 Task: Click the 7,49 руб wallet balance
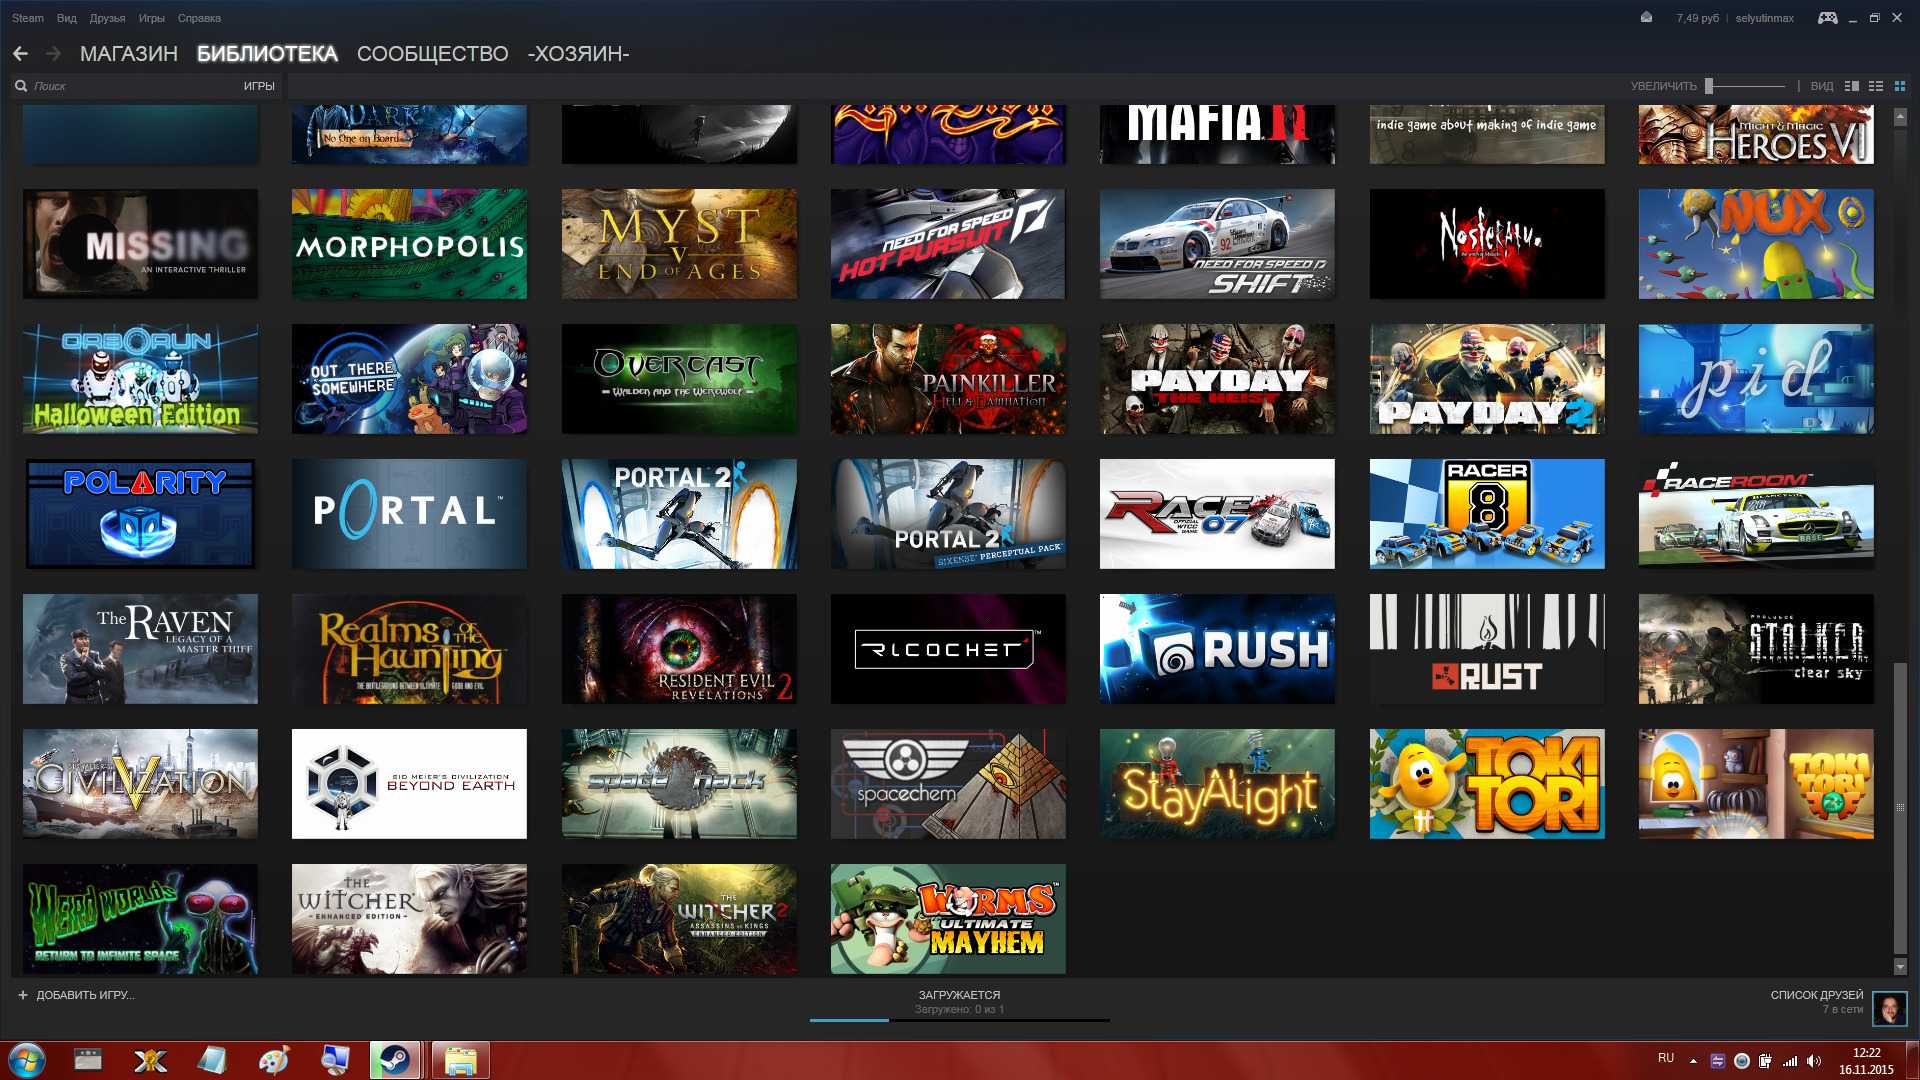1698,18
